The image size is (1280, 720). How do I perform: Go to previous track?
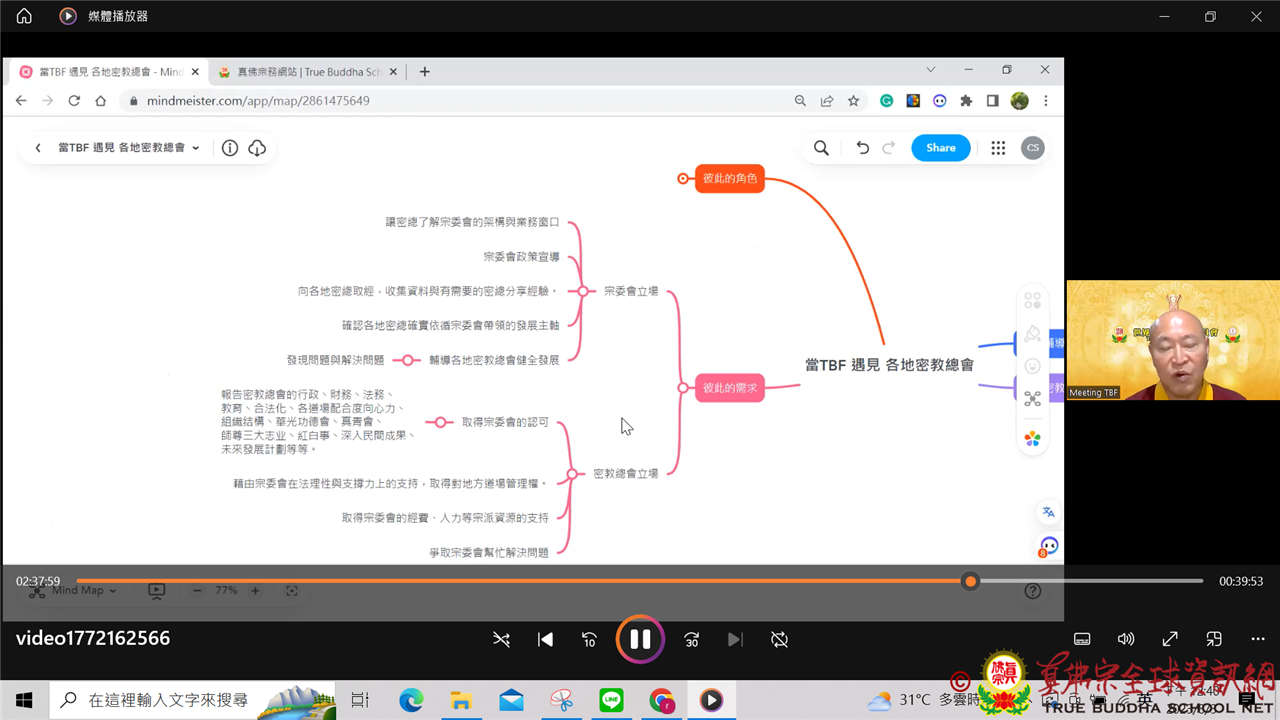[x=545, y=639]
